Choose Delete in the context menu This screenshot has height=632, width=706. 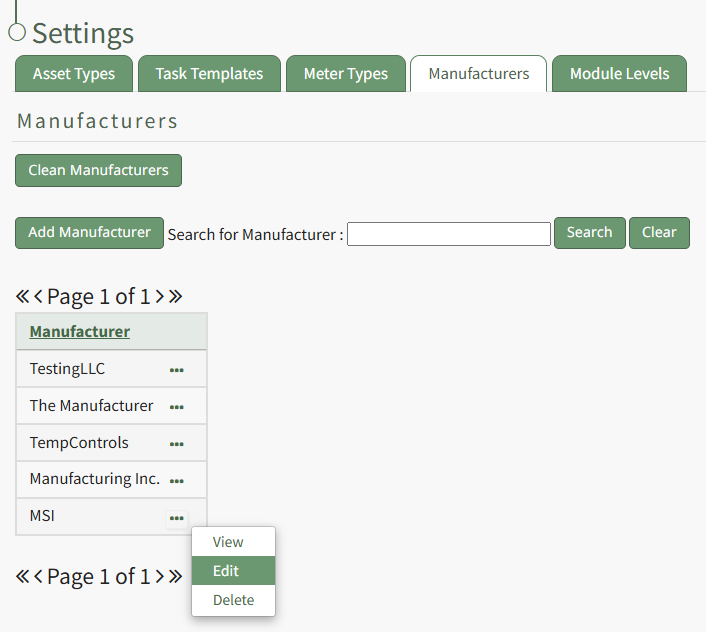coord(233,600)
